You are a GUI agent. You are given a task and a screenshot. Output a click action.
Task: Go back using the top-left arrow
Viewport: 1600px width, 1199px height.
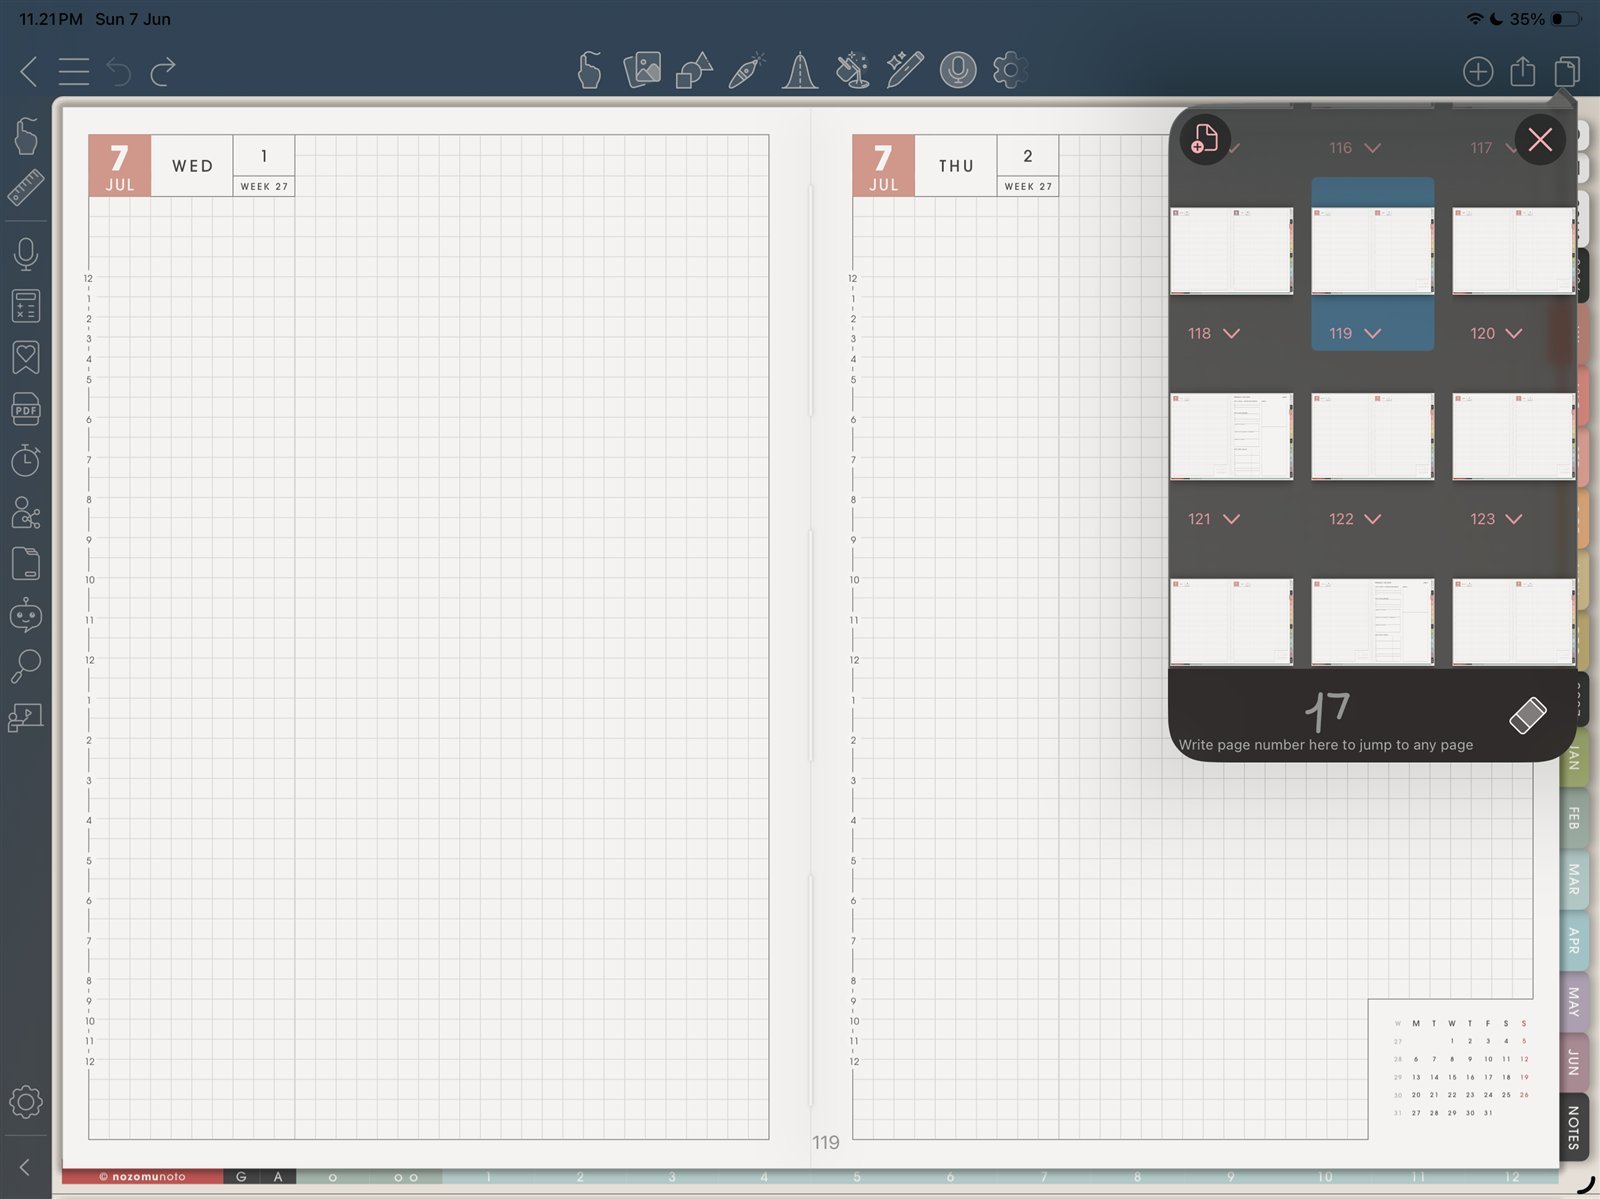(28, 71)
